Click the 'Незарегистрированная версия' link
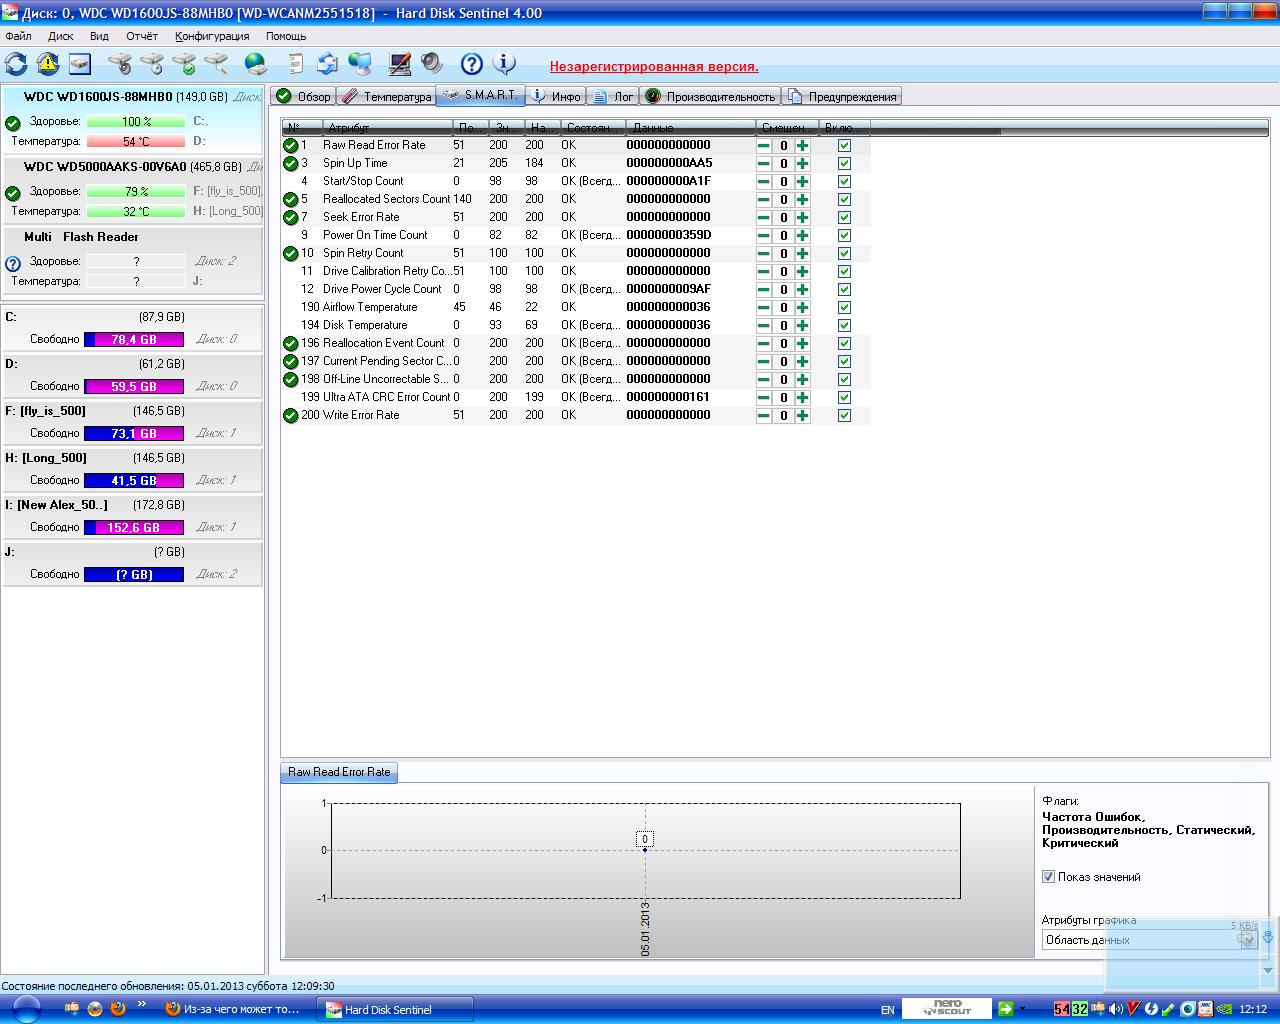 tap(654, 67)
